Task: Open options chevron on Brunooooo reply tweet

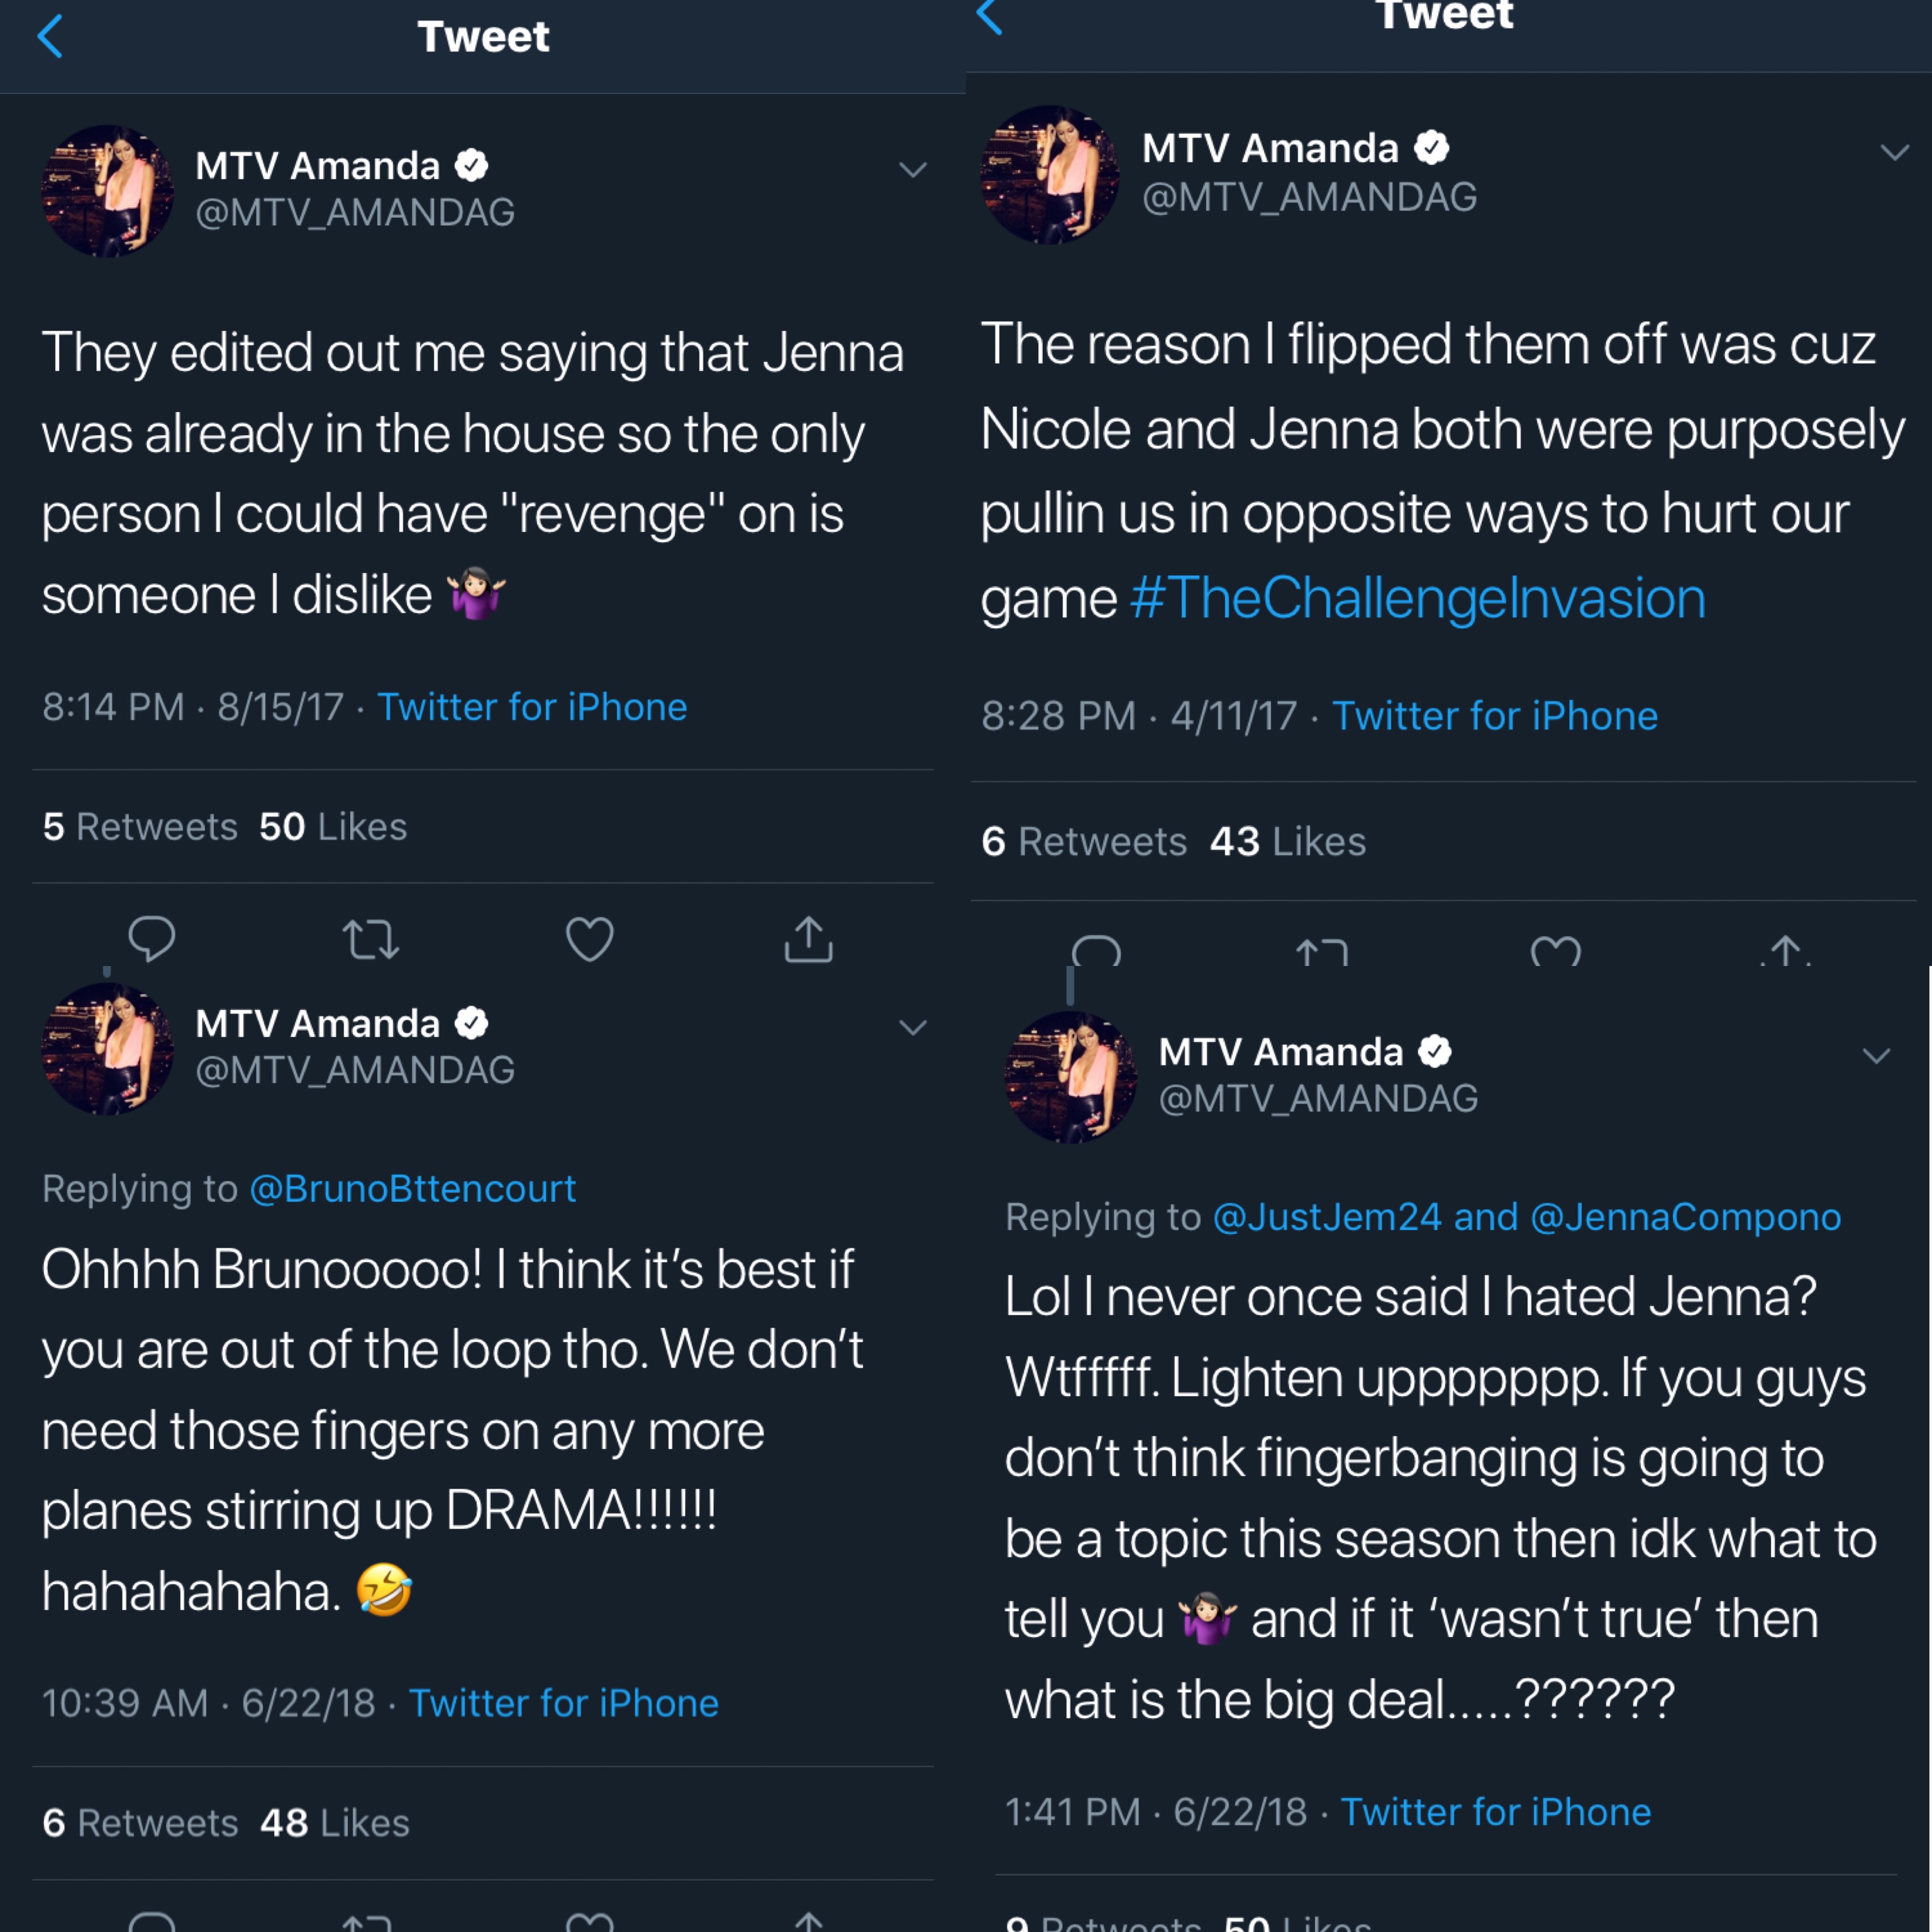Action: point(913,1028)
